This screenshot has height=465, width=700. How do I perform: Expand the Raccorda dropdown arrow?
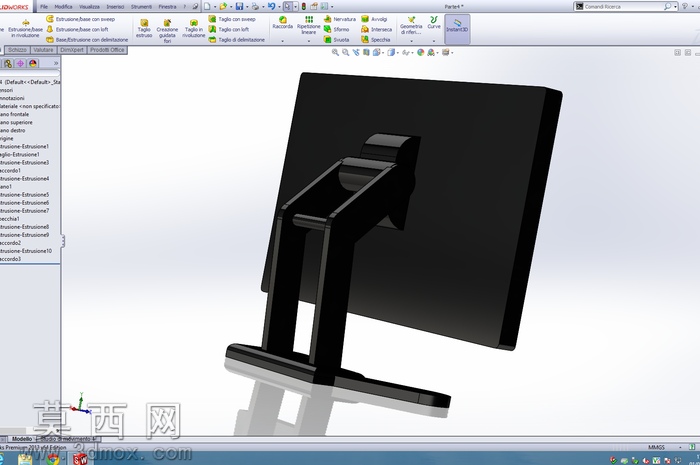tap(283, 41)
